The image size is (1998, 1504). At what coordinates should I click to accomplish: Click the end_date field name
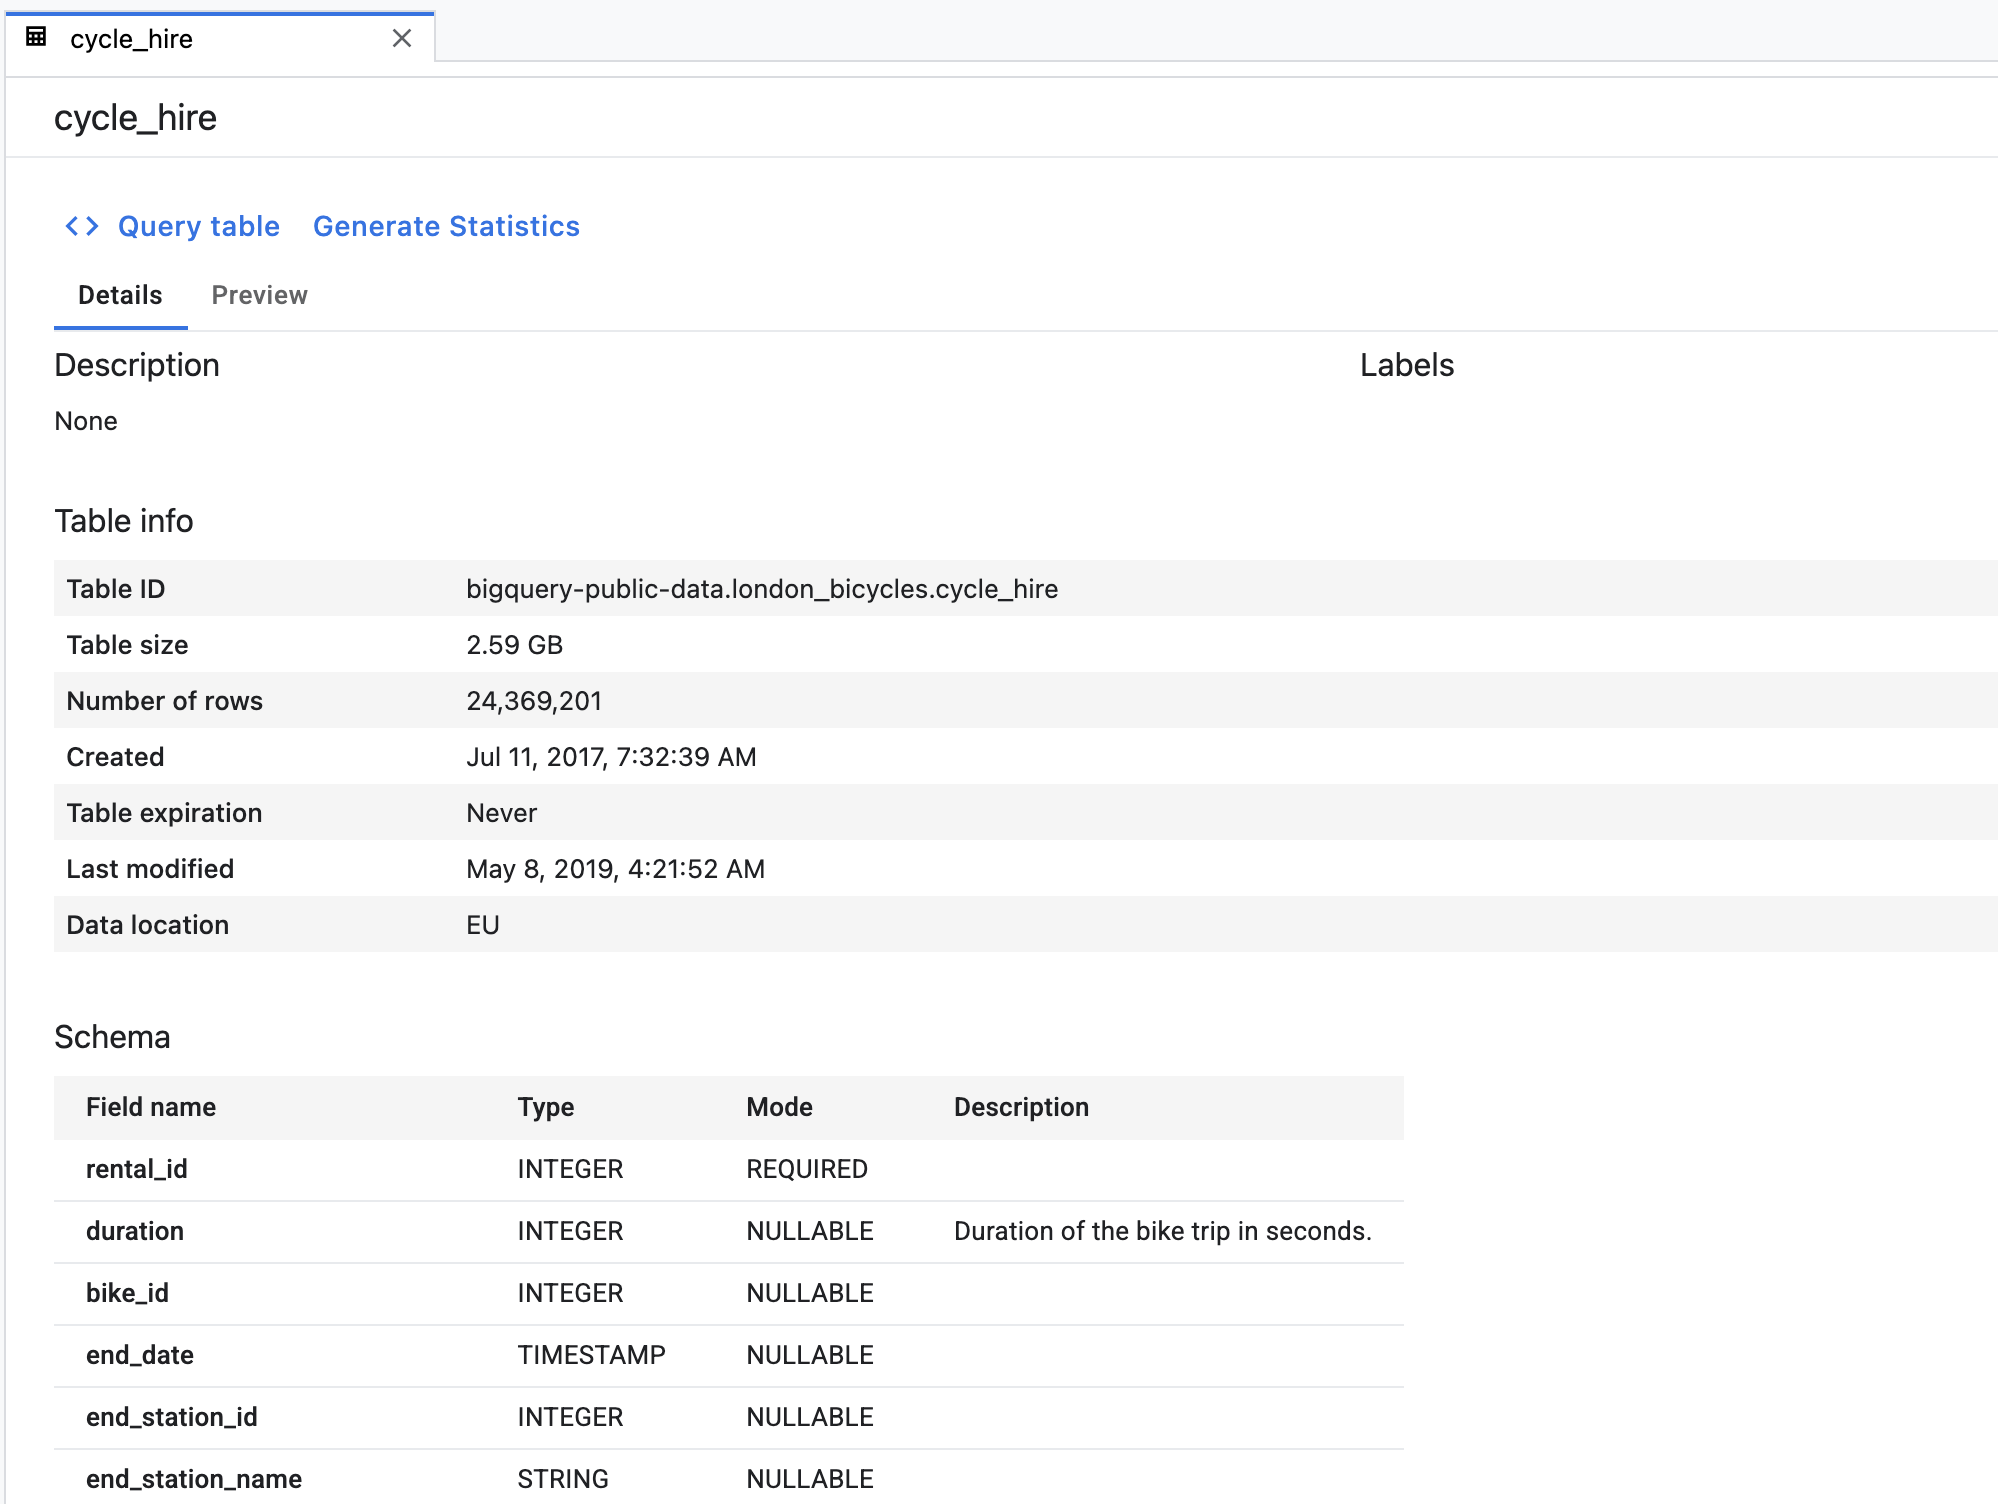pos(140,1355)
